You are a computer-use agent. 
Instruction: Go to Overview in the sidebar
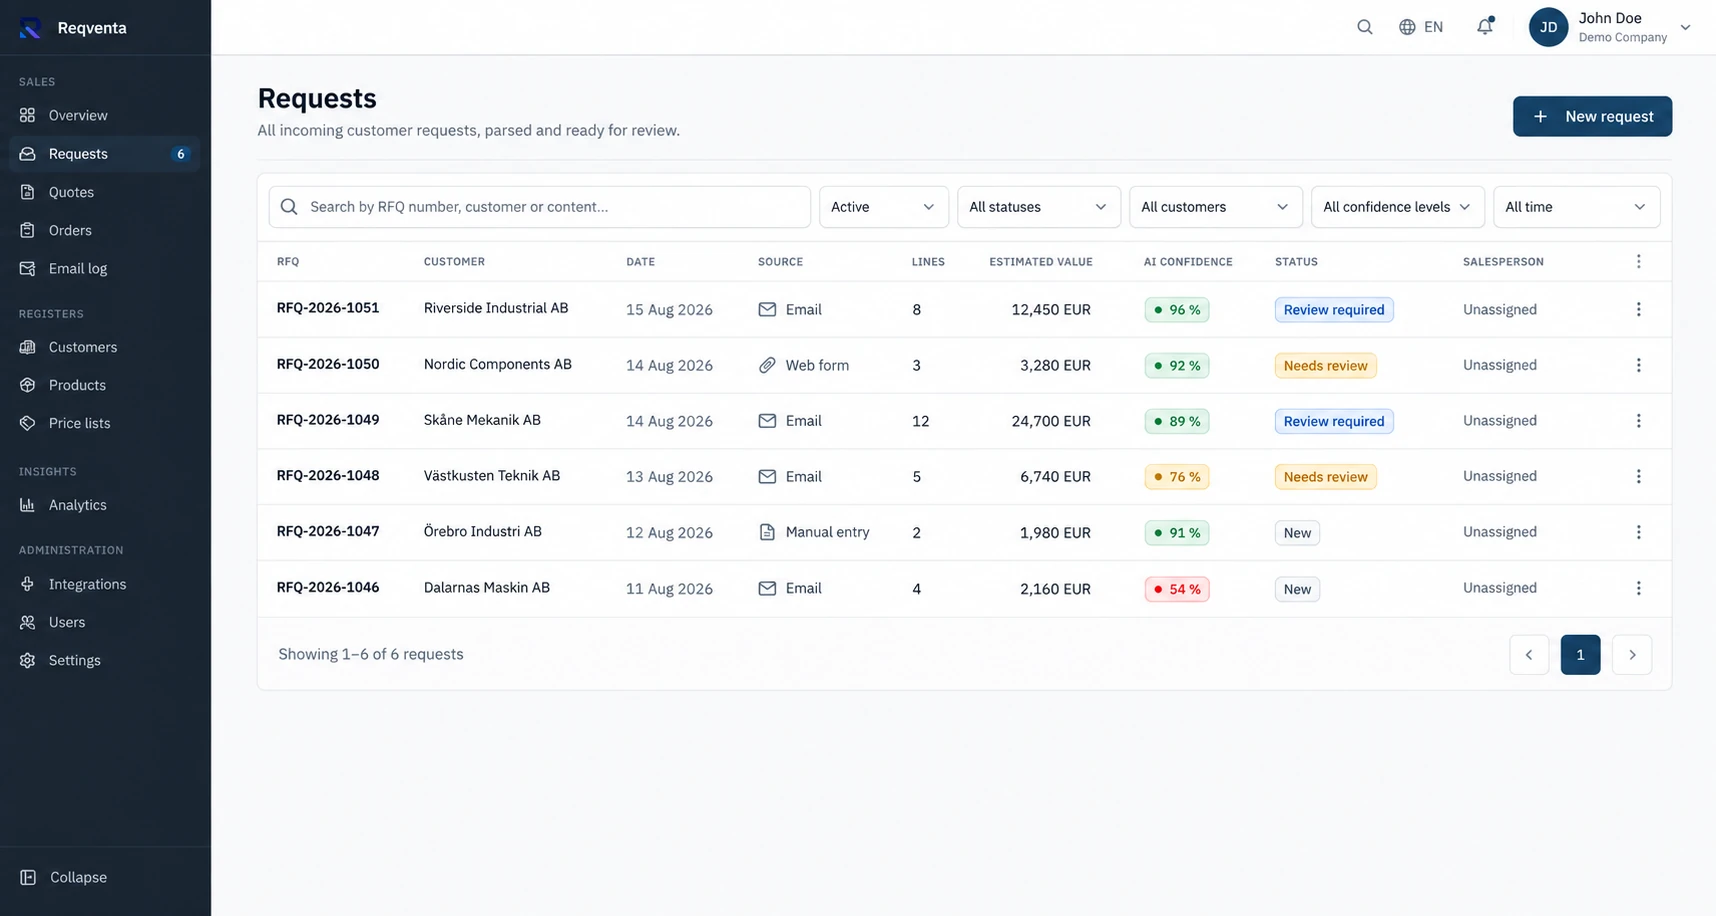coord(104,115)
